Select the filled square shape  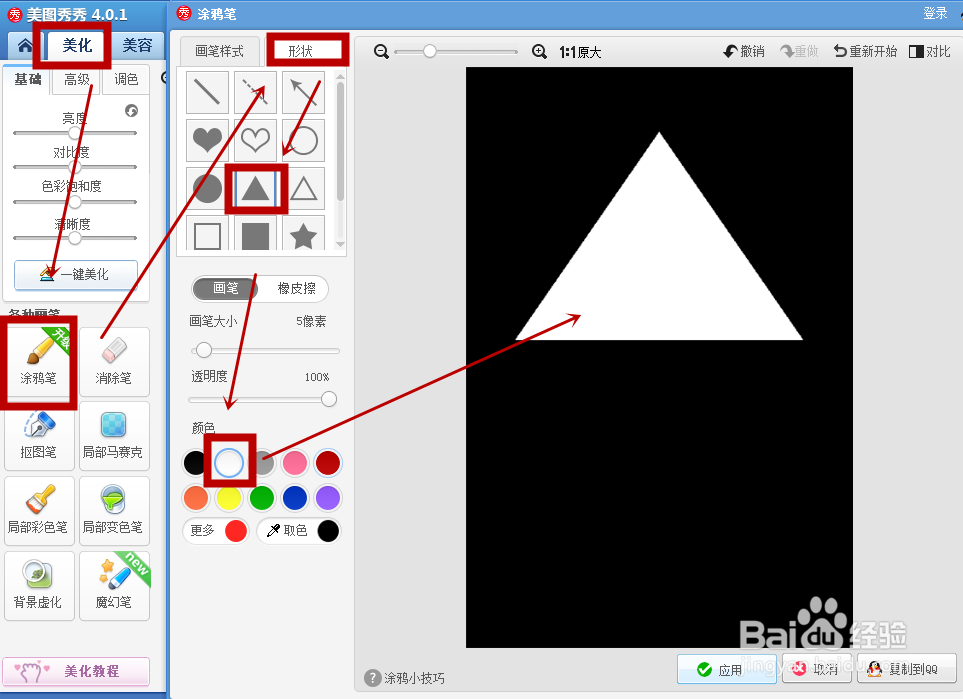tap(255, 233)
